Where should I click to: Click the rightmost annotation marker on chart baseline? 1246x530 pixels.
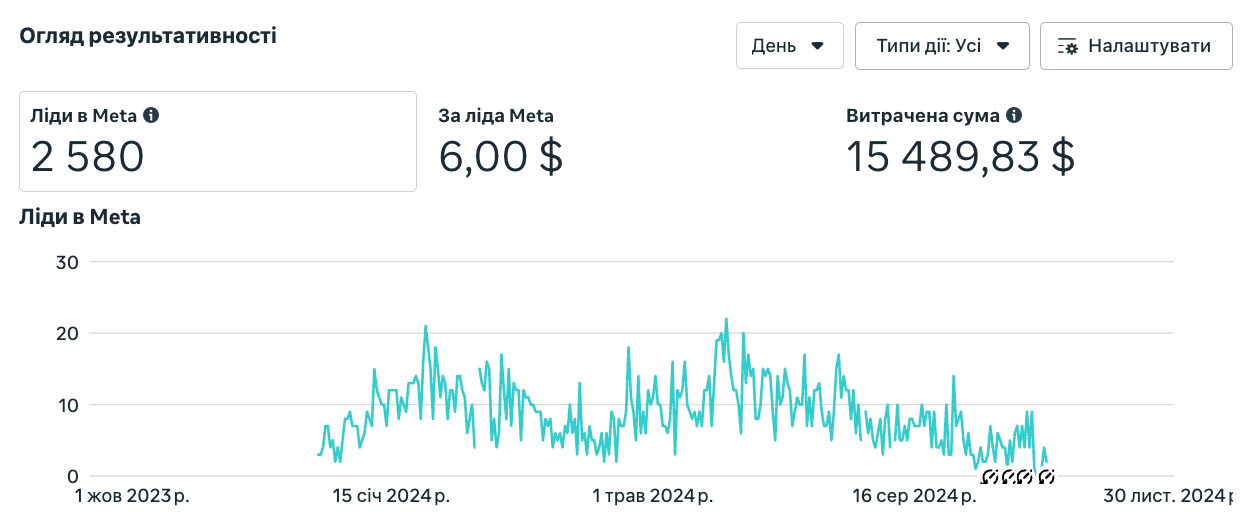(x=1046, y=477)
